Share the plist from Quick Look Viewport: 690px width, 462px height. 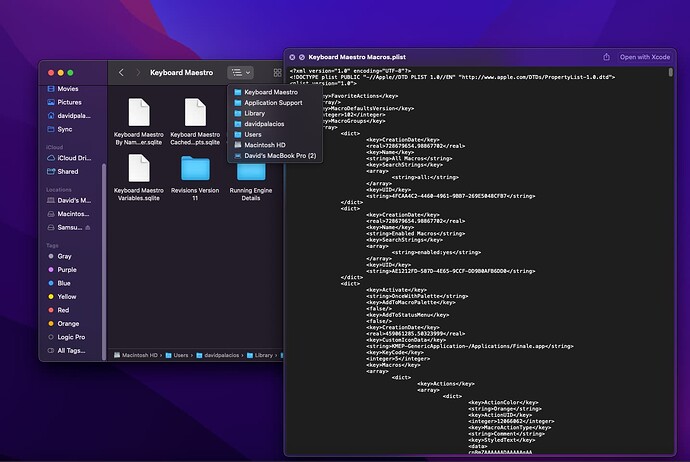click(x=606, y=57)
